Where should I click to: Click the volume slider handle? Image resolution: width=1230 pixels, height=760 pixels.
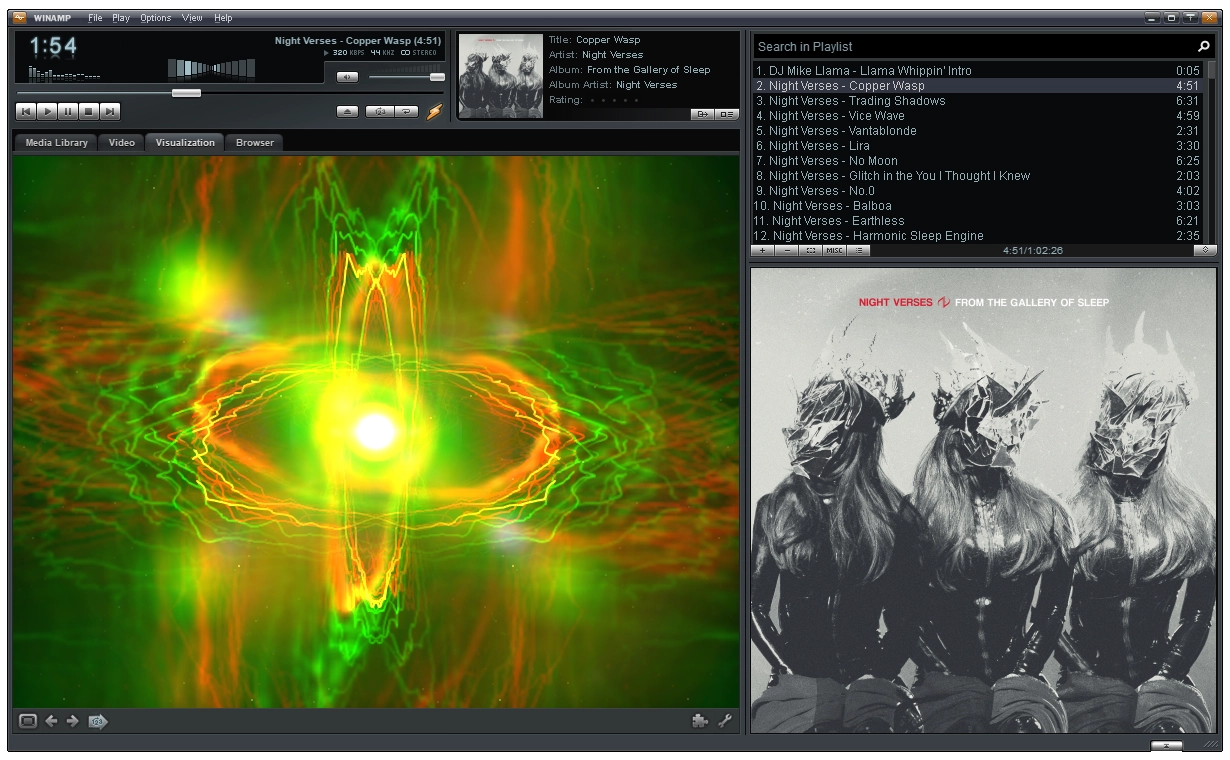click(437, 77)
